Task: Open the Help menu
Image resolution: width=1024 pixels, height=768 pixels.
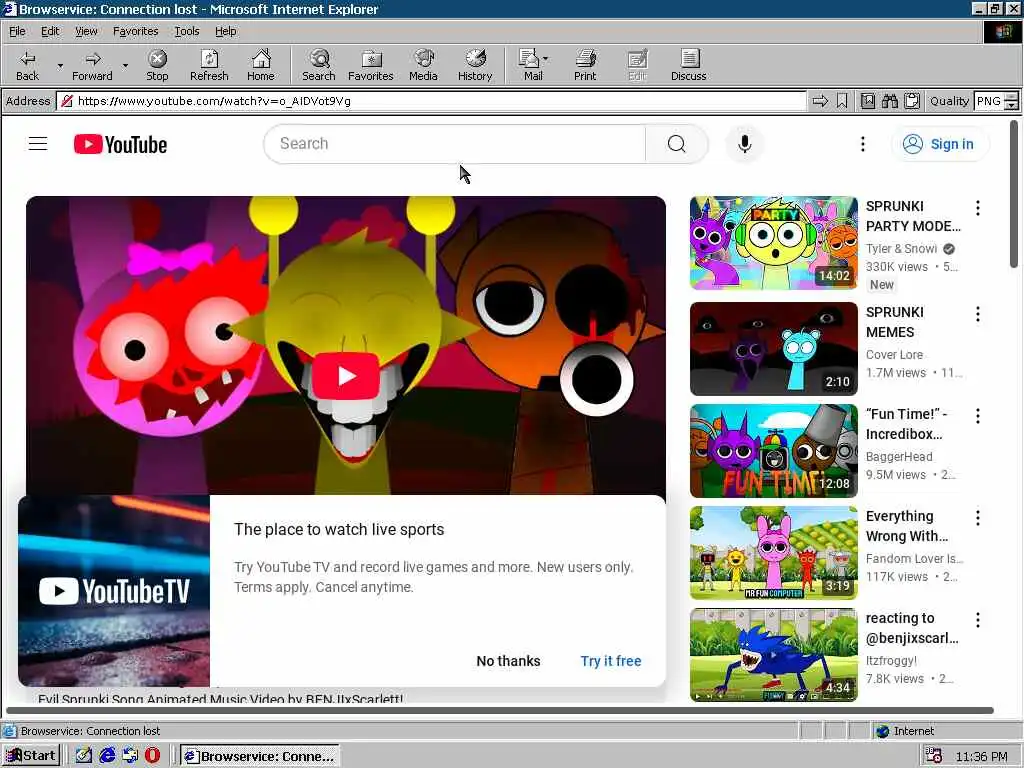Action: [x=225, y=31]
